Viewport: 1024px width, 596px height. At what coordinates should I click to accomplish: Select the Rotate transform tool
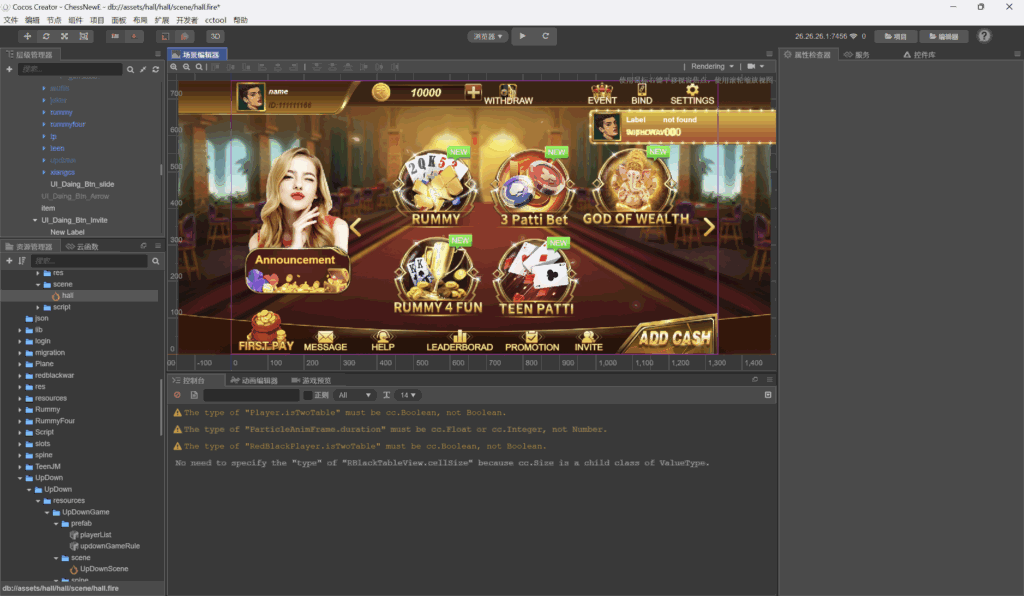pos(47,36)
